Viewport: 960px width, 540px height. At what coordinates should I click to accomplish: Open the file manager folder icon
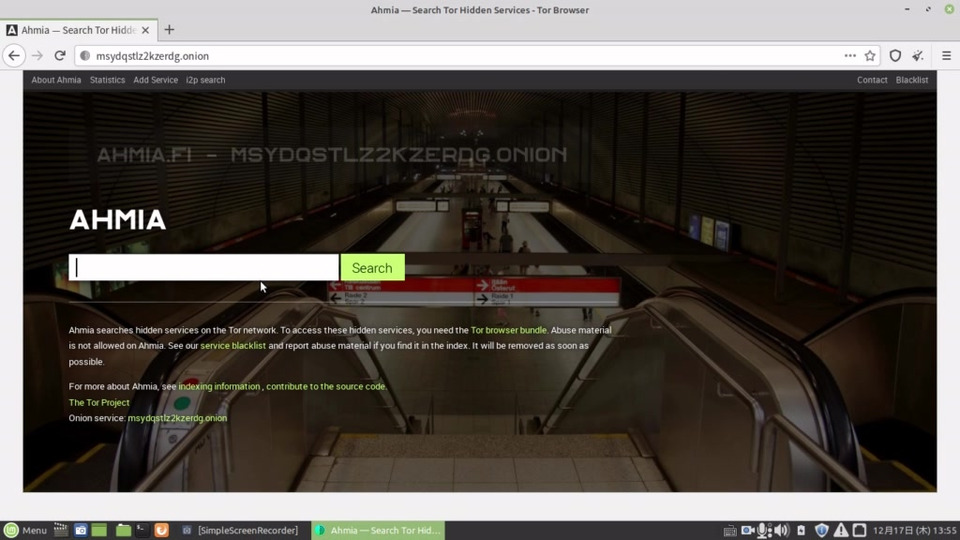coord(123,530)
